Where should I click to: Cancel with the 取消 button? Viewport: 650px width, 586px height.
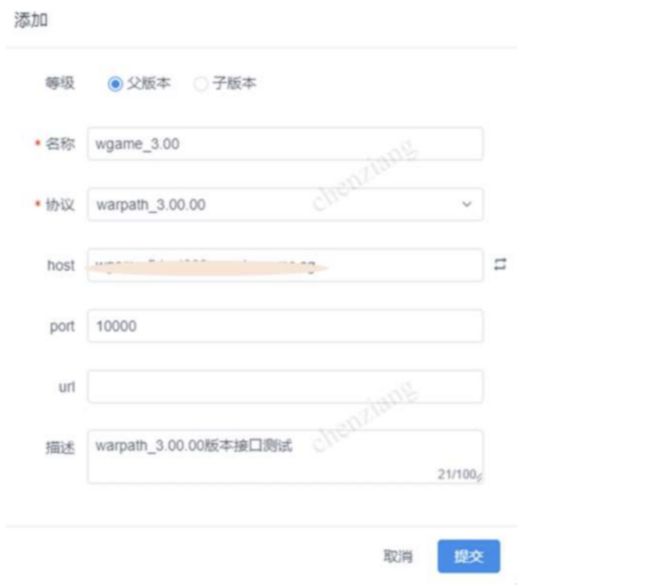(x=398, y=556)
